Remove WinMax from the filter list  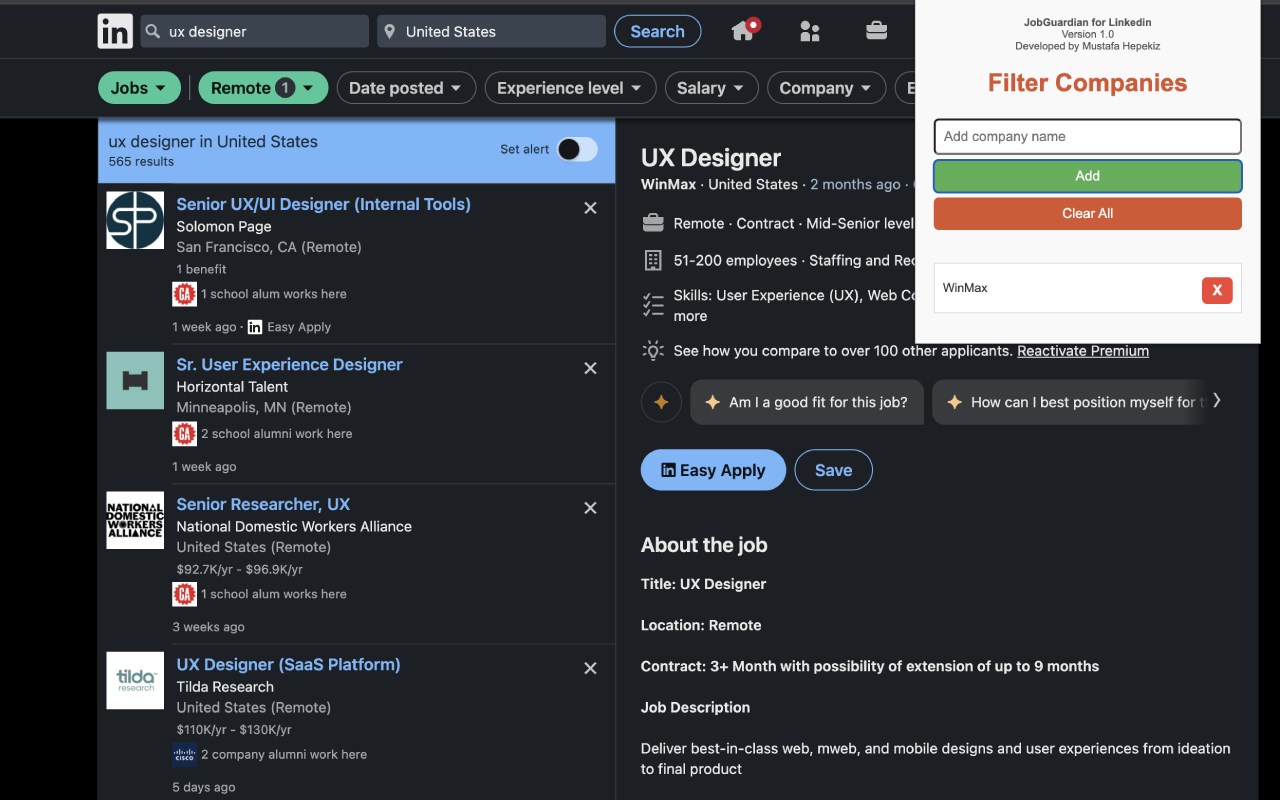[x=1217, y=290]
